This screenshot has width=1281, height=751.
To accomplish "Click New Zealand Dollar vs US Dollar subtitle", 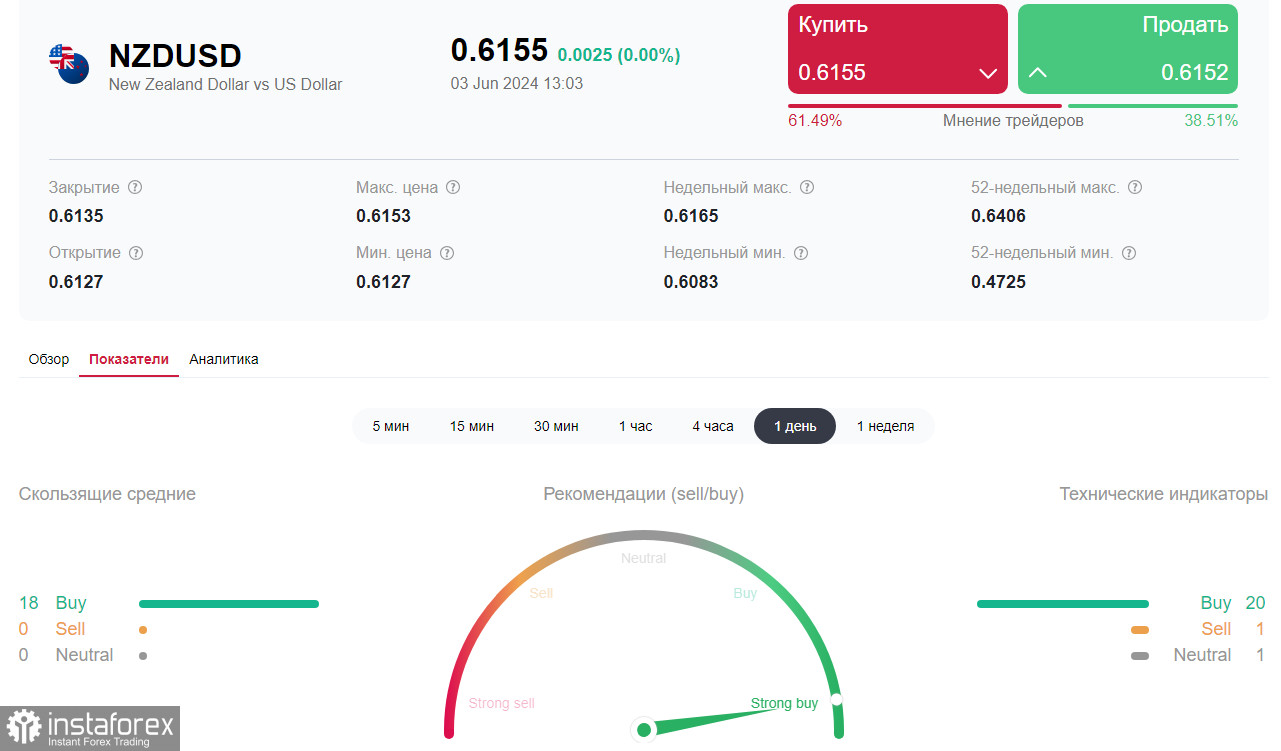I will coord(225,84).
